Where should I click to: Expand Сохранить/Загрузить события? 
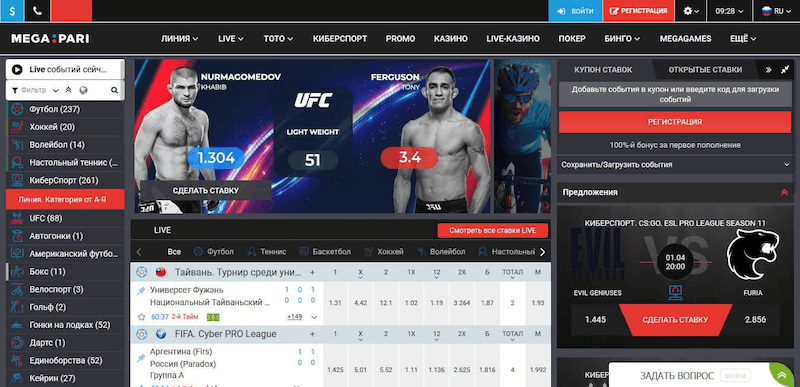675,165
